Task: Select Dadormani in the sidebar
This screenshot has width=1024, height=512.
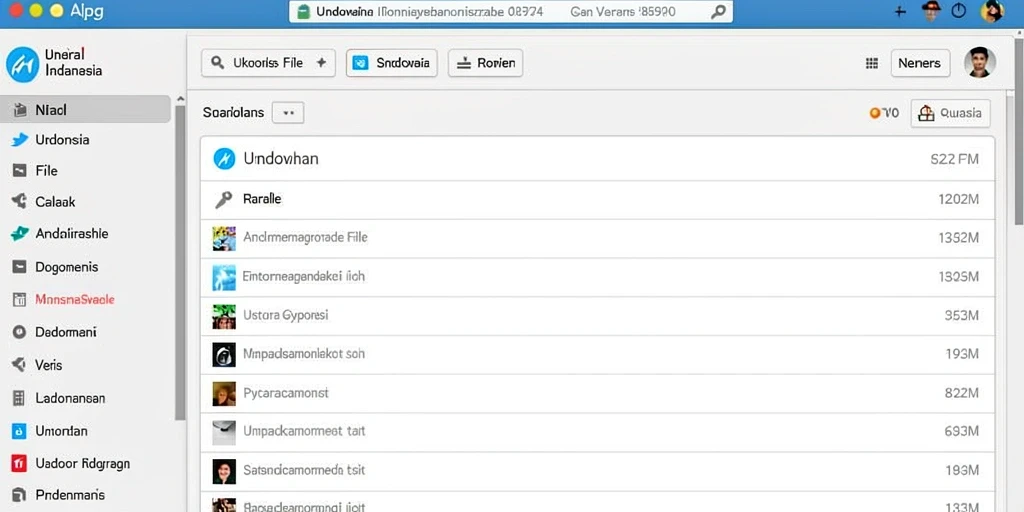Action: 65,332
